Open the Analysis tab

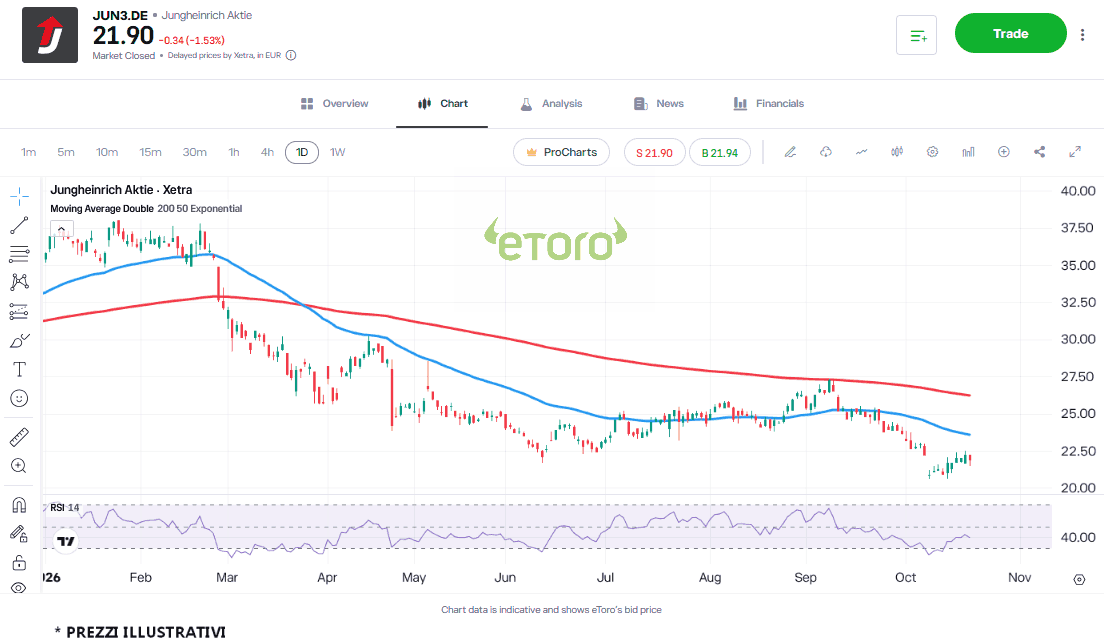tap(551, 103)
